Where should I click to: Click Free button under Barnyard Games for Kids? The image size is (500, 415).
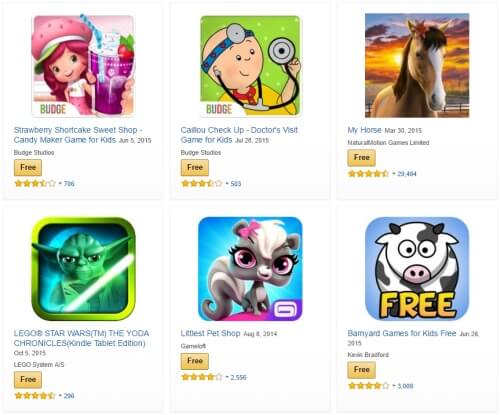(x=362, y=370)
